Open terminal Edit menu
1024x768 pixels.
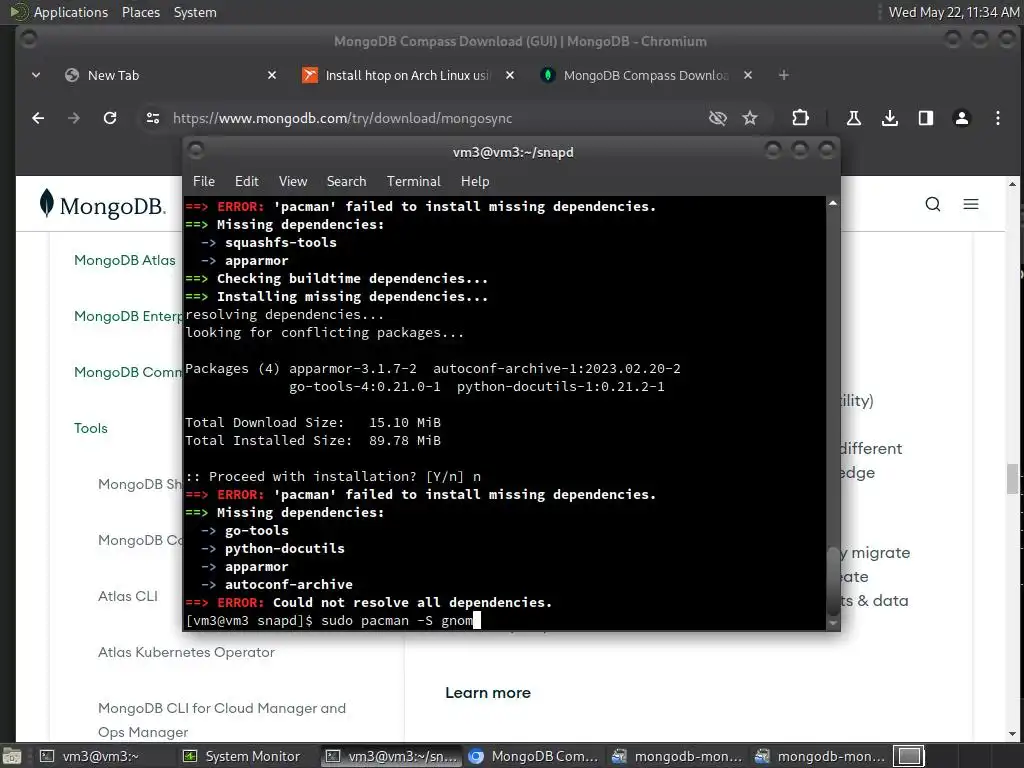[247, 182]
